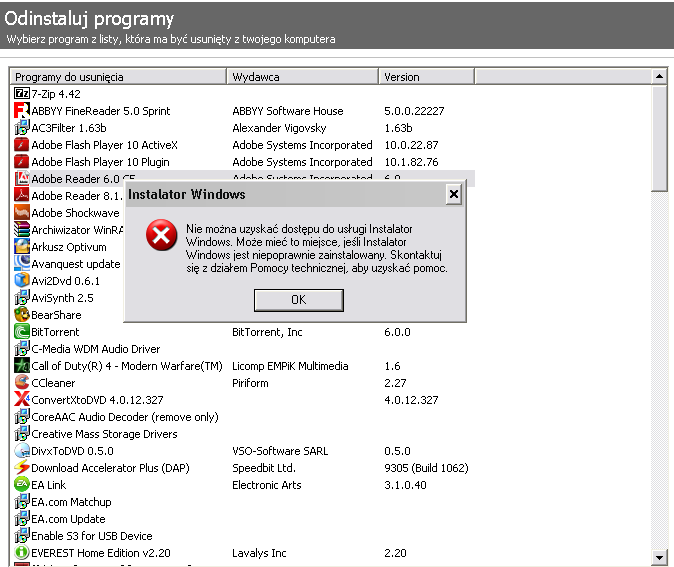Click the Creative Mass Storage Drivers icon
This screenshot has width=674, height=567.
click(21, 433)
